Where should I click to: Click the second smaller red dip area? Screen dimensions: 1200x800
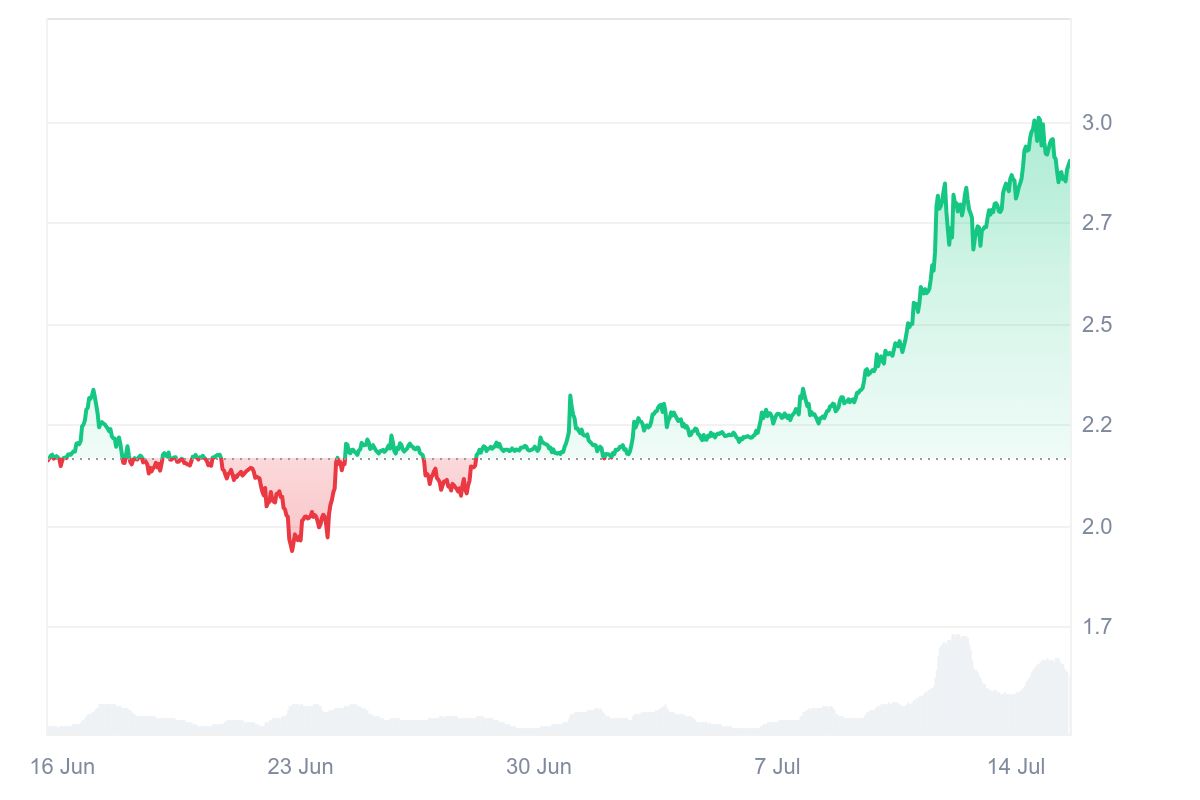coord(450,484)
